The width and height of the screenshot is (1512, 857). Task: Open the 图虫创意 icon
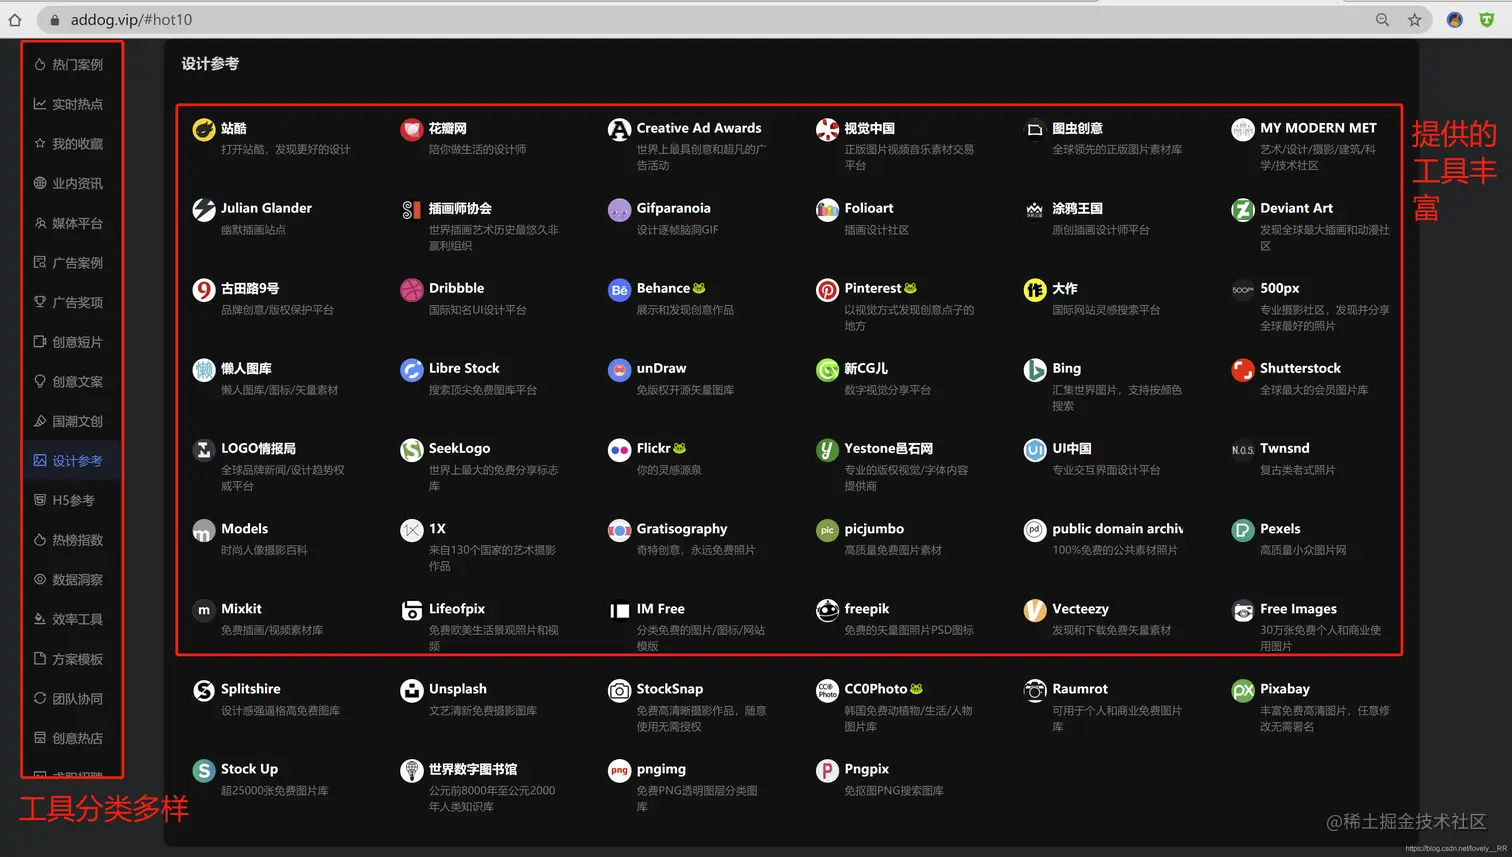1035,129
